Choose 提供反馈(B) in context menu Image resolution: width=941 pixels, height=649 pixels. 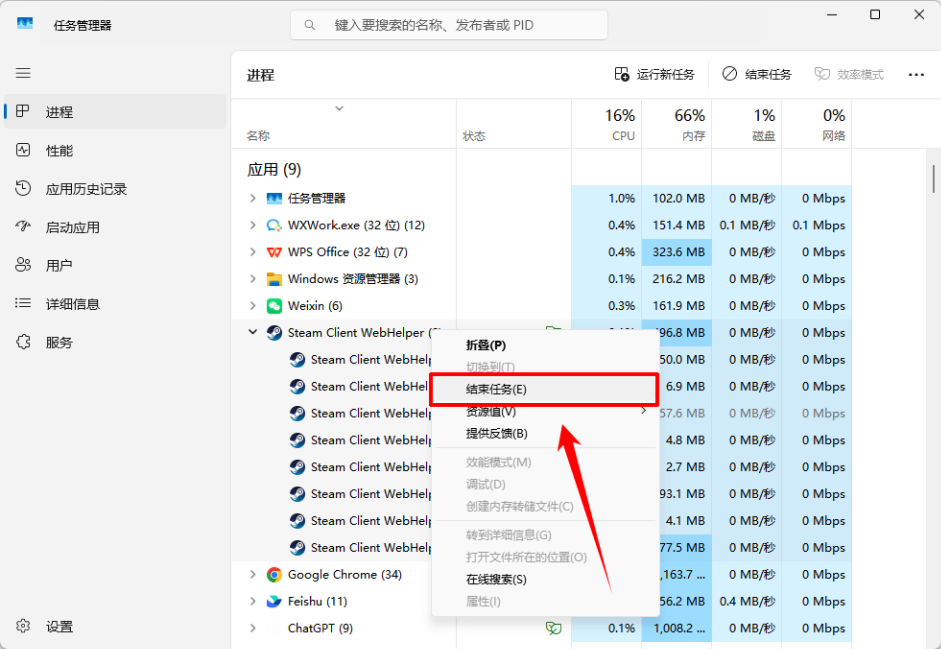[x=545, y=433]
